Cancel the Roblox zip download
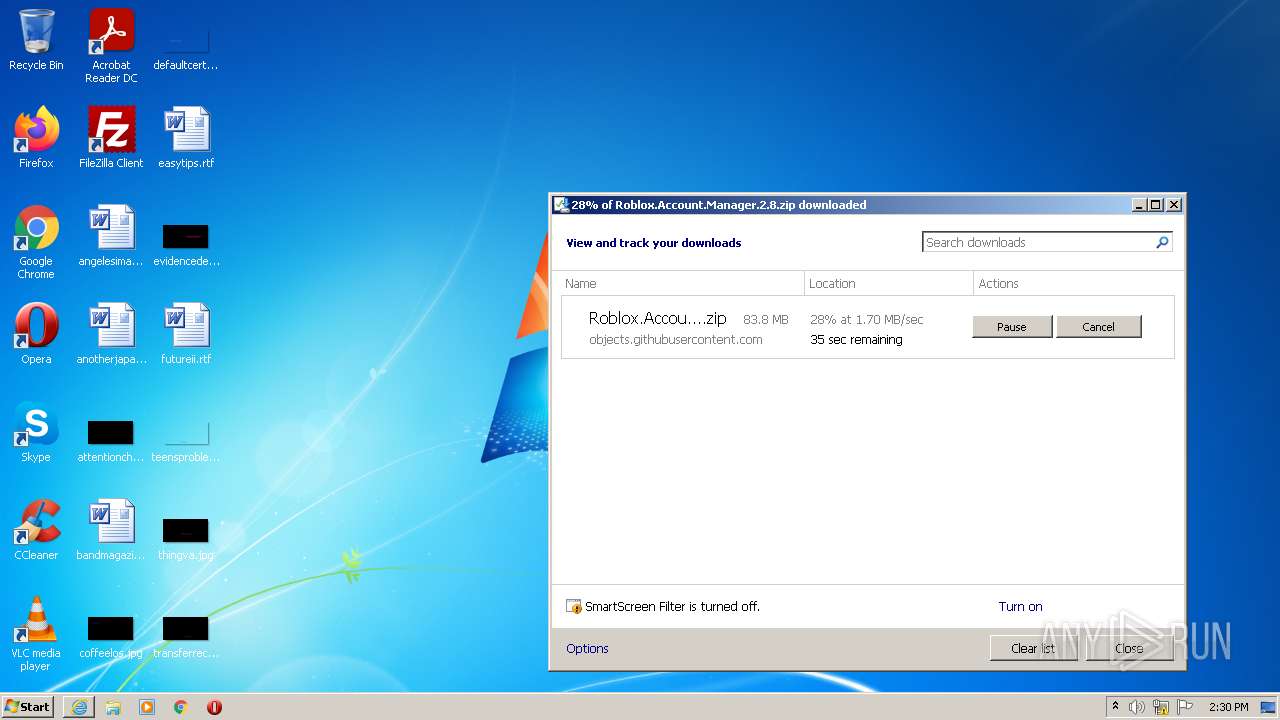The height and width of the screenshot is (720, 1280). [x=1098, y=327]
